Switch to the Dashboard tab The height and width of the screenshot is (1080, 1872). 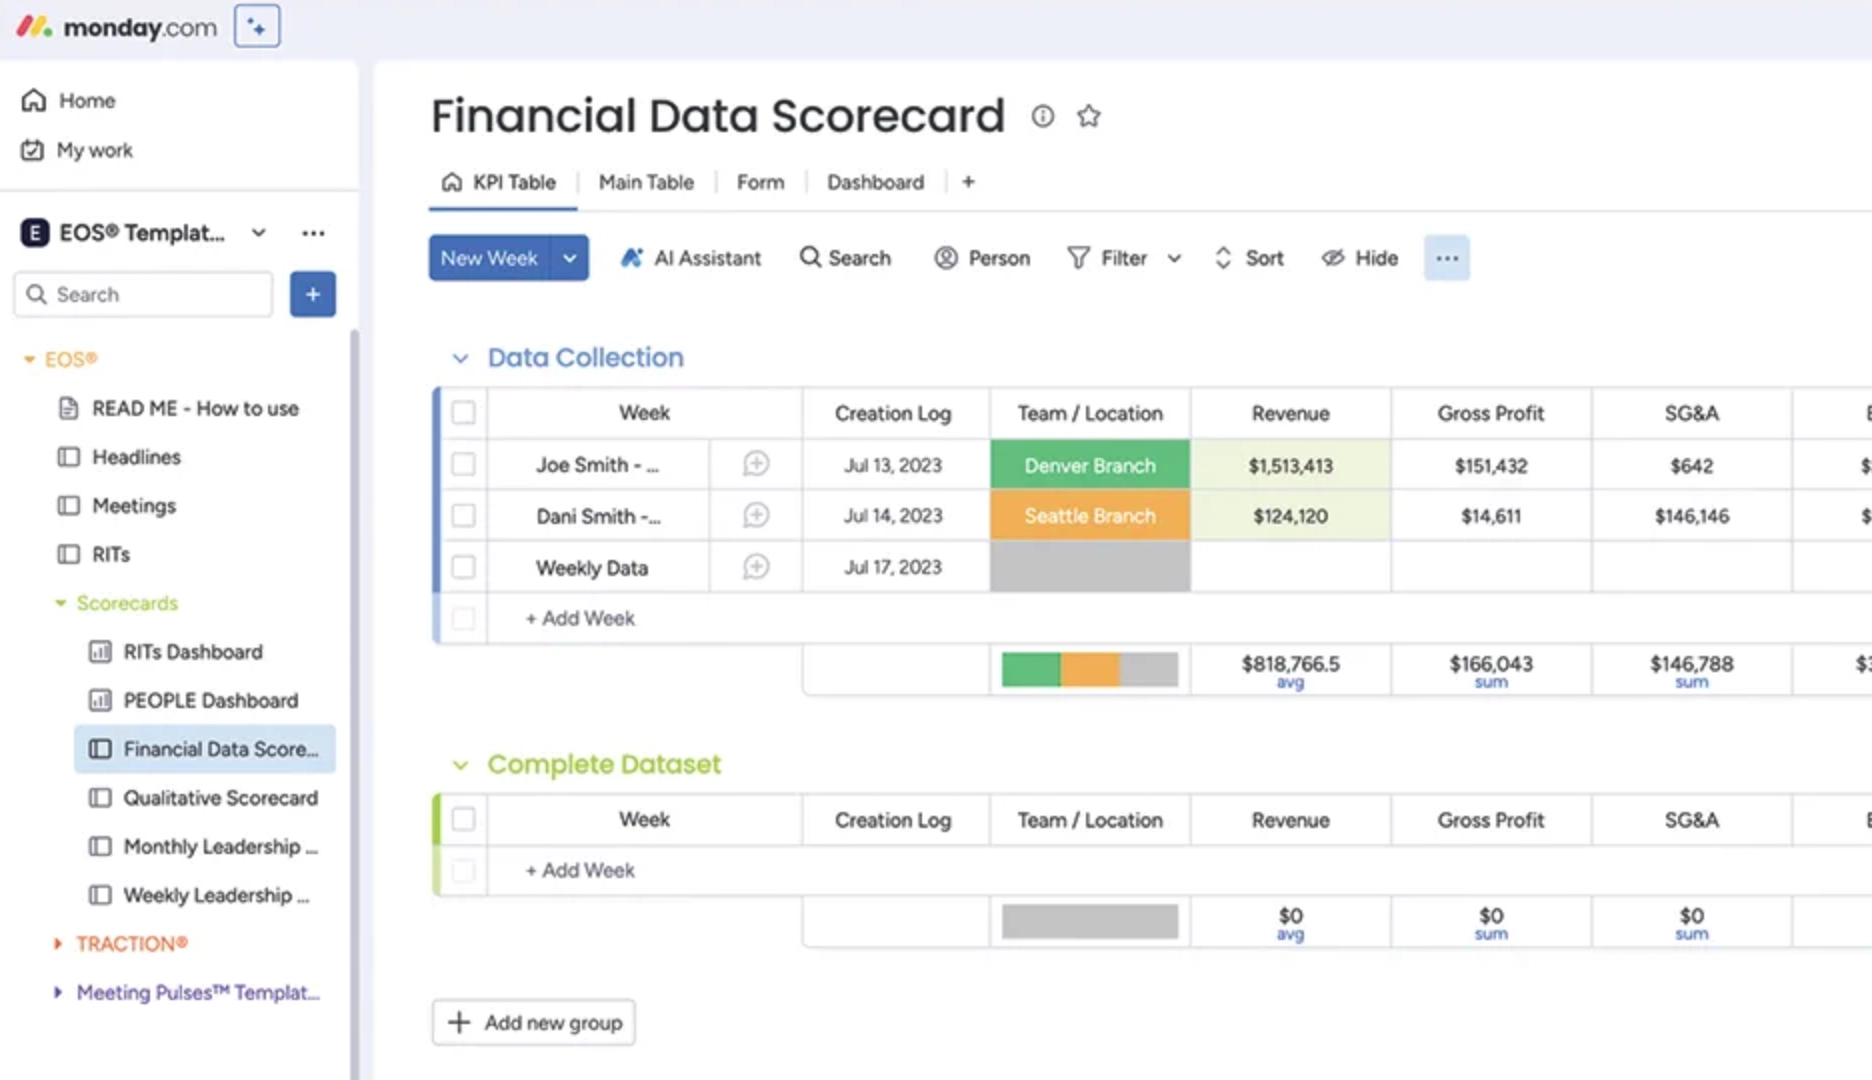875,182
